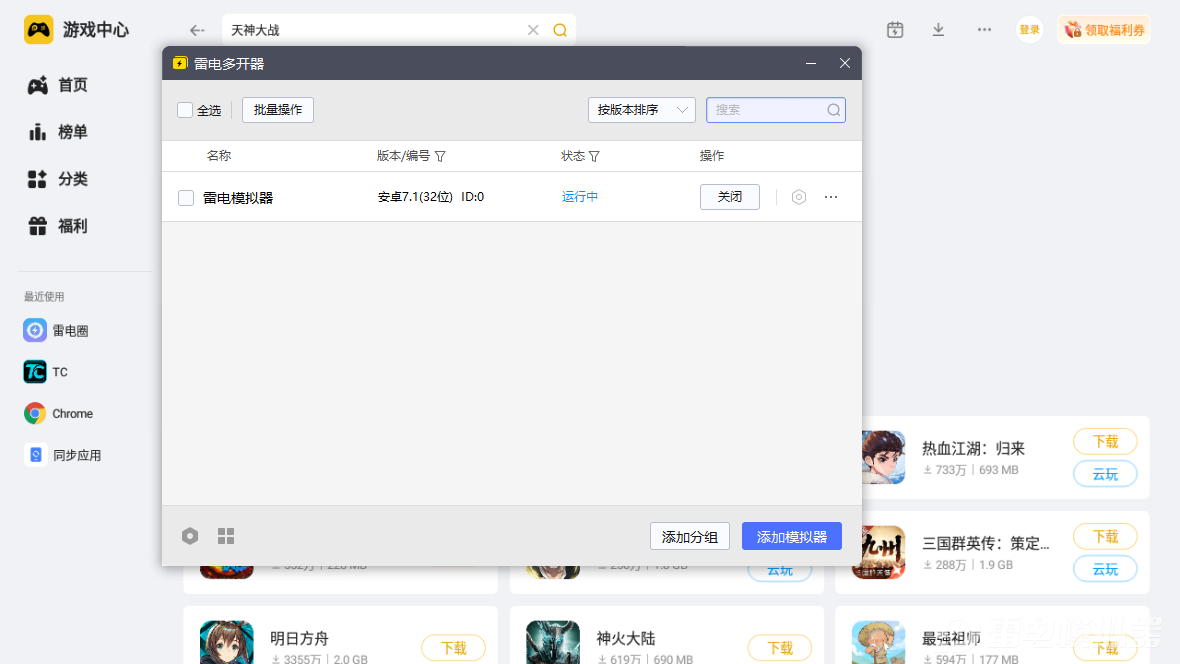Viewport: 1180px width, 664px height.
Task: Open the three-dot more options in emulator row
Action: pyautogui.click(x=831, y=197)
